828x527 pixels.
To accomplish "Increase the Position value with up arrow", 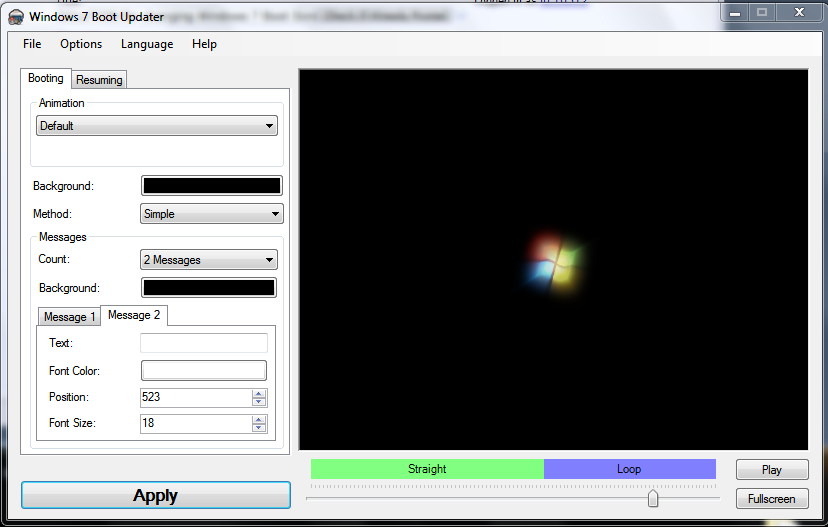I will 259,393.
